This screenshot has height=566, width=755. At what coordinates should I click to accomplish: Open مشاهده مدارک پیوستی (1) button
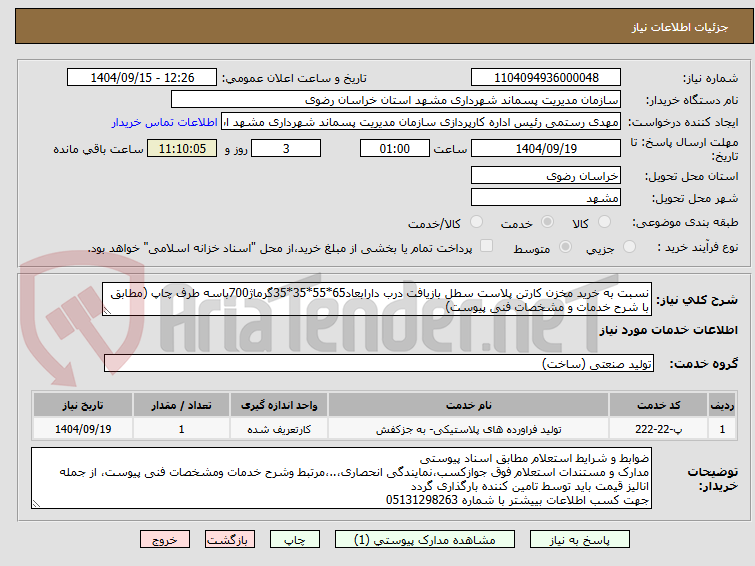point(425,540)
